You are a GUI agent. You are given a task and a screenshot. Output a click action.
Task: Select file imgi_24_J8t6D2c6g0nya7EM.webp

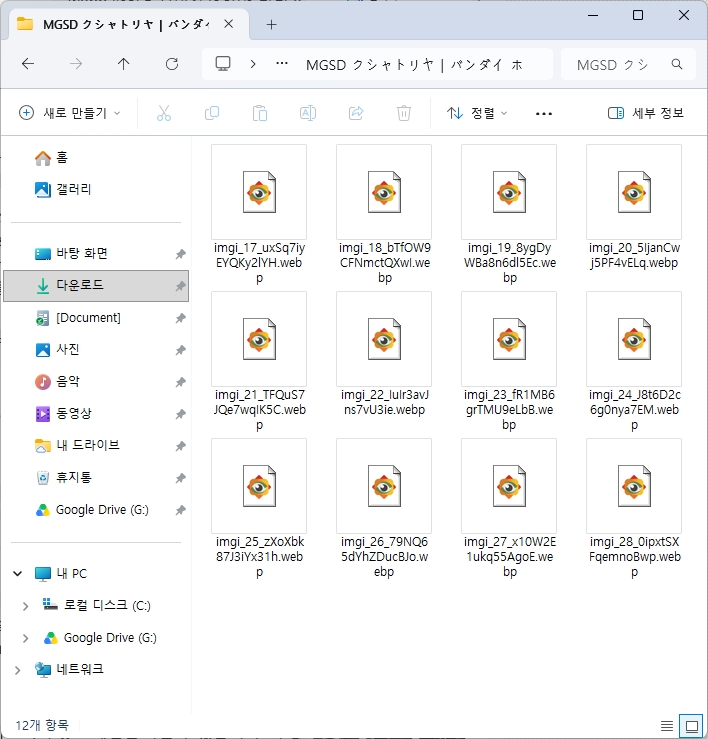click(x=634, y=361)
